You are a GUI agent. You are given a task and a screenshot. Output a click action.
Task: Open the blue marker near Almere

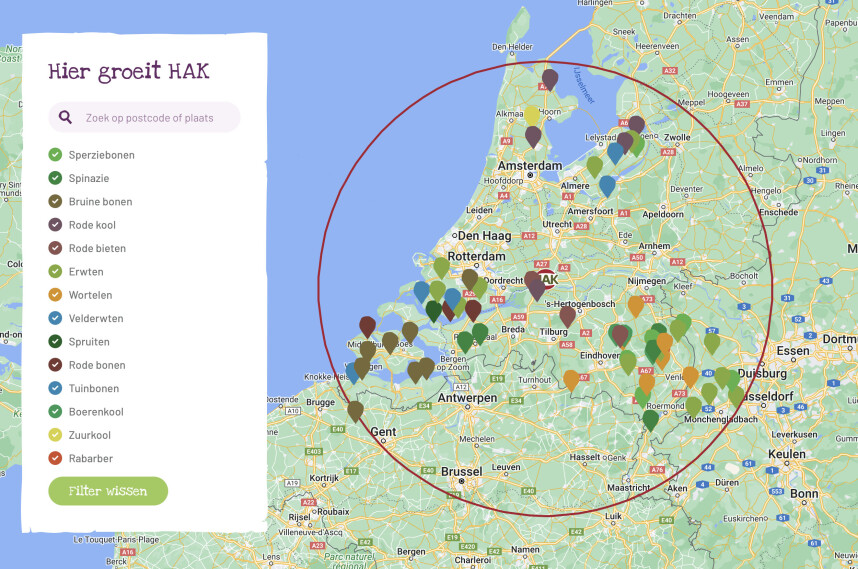[x=607, y=186]
